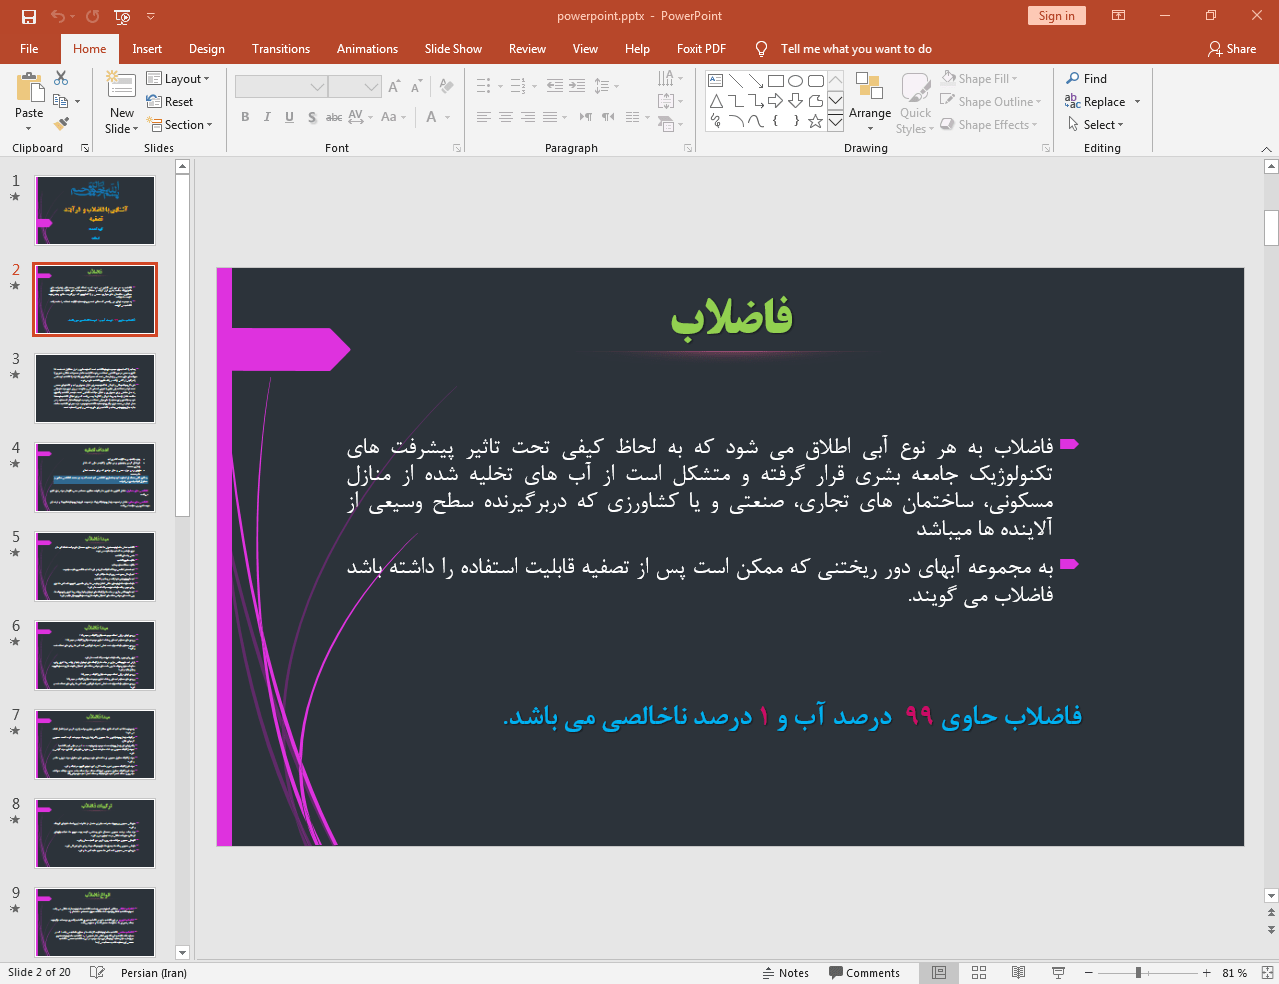Viewport: 1279px width, 984px height.
Task: Adjust the zoom slider handle
Action: 1138,972
